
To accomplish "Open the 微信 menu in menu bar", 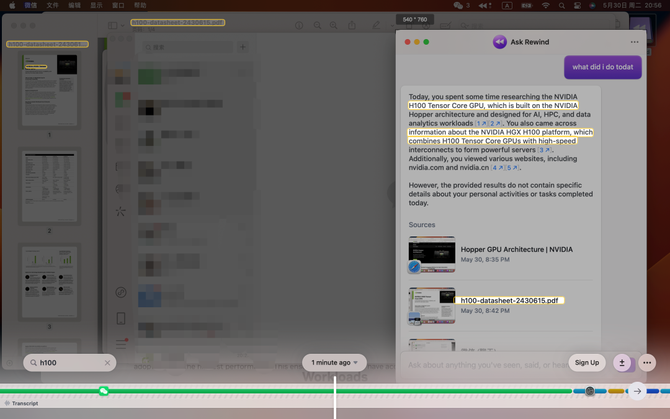I will tap(30, 5).
